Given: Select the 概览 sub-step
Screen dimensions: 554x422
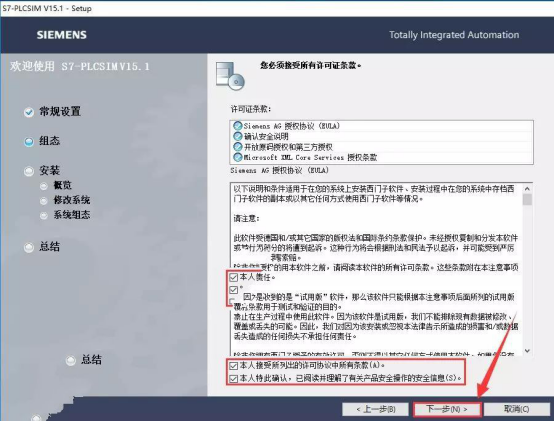Looking at the screenshot, I should click(63, 185).
